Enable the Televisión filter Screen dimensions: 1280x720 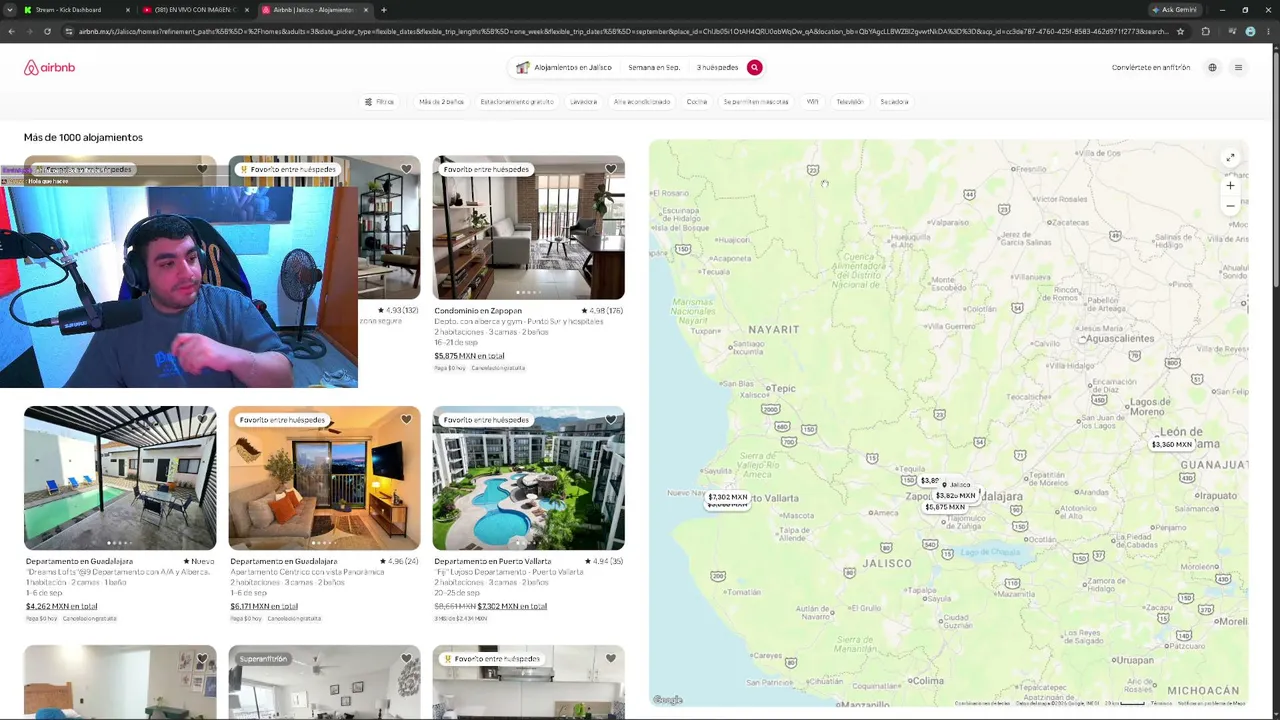point(850,101)
